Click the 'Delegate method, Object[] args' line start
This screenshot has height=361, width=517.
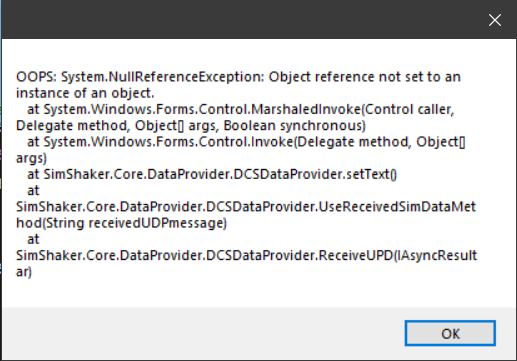click(116, 126)
